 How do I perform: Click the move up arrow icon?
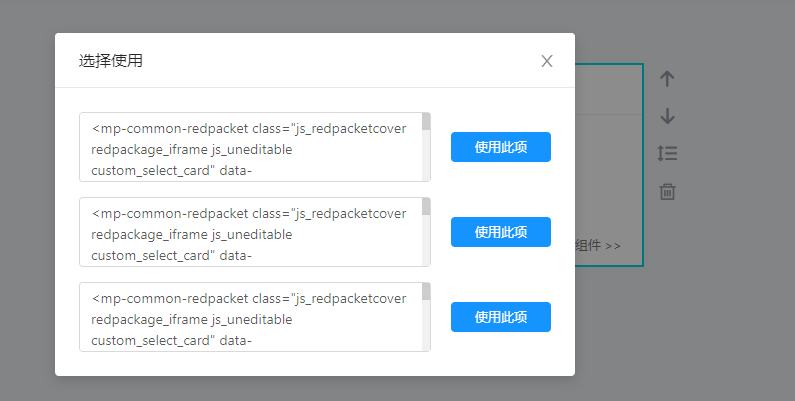click(x=668, y=79)
